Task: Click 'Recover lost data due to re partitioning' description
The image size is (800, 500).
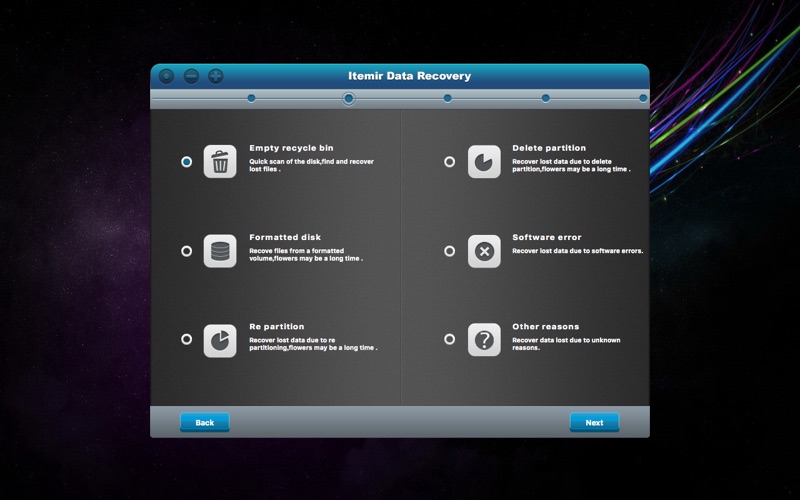Action: pyautogui.click(x=313, y=344)
